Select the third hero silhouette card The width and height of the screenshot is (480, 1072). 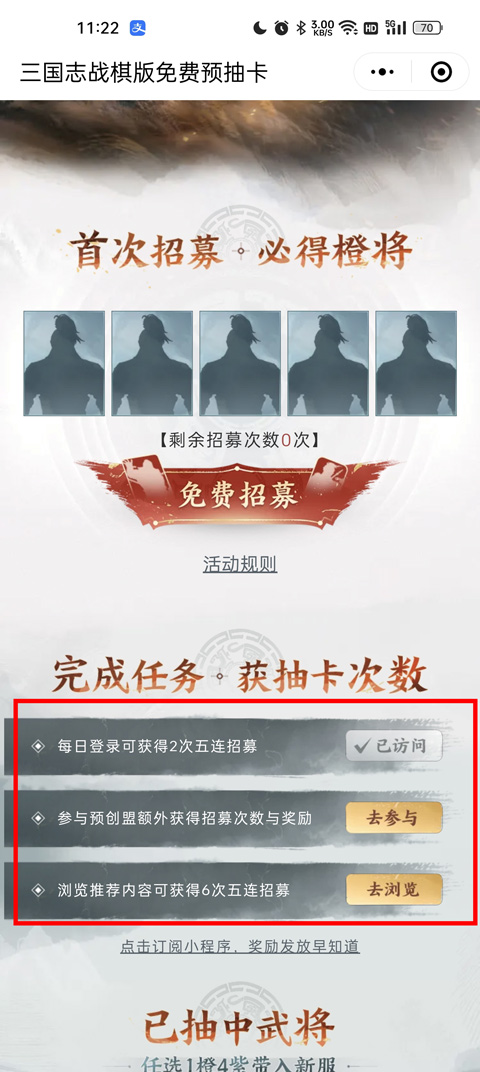[x=240, y=363]
